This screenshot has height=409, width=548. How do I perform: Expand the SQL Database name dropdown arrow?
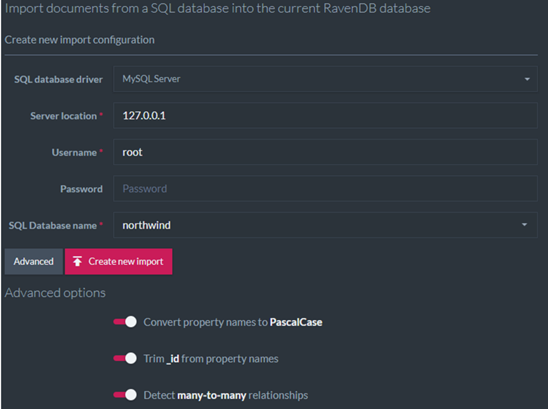[x=524, y=225]
